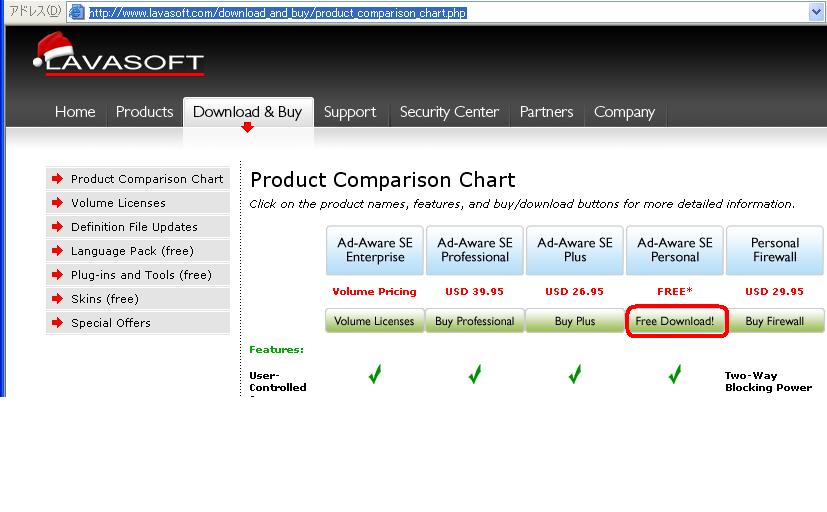Click the red arrow beside Skins
This screenshot has width=827, height=512.
click(x=57, y=298)
